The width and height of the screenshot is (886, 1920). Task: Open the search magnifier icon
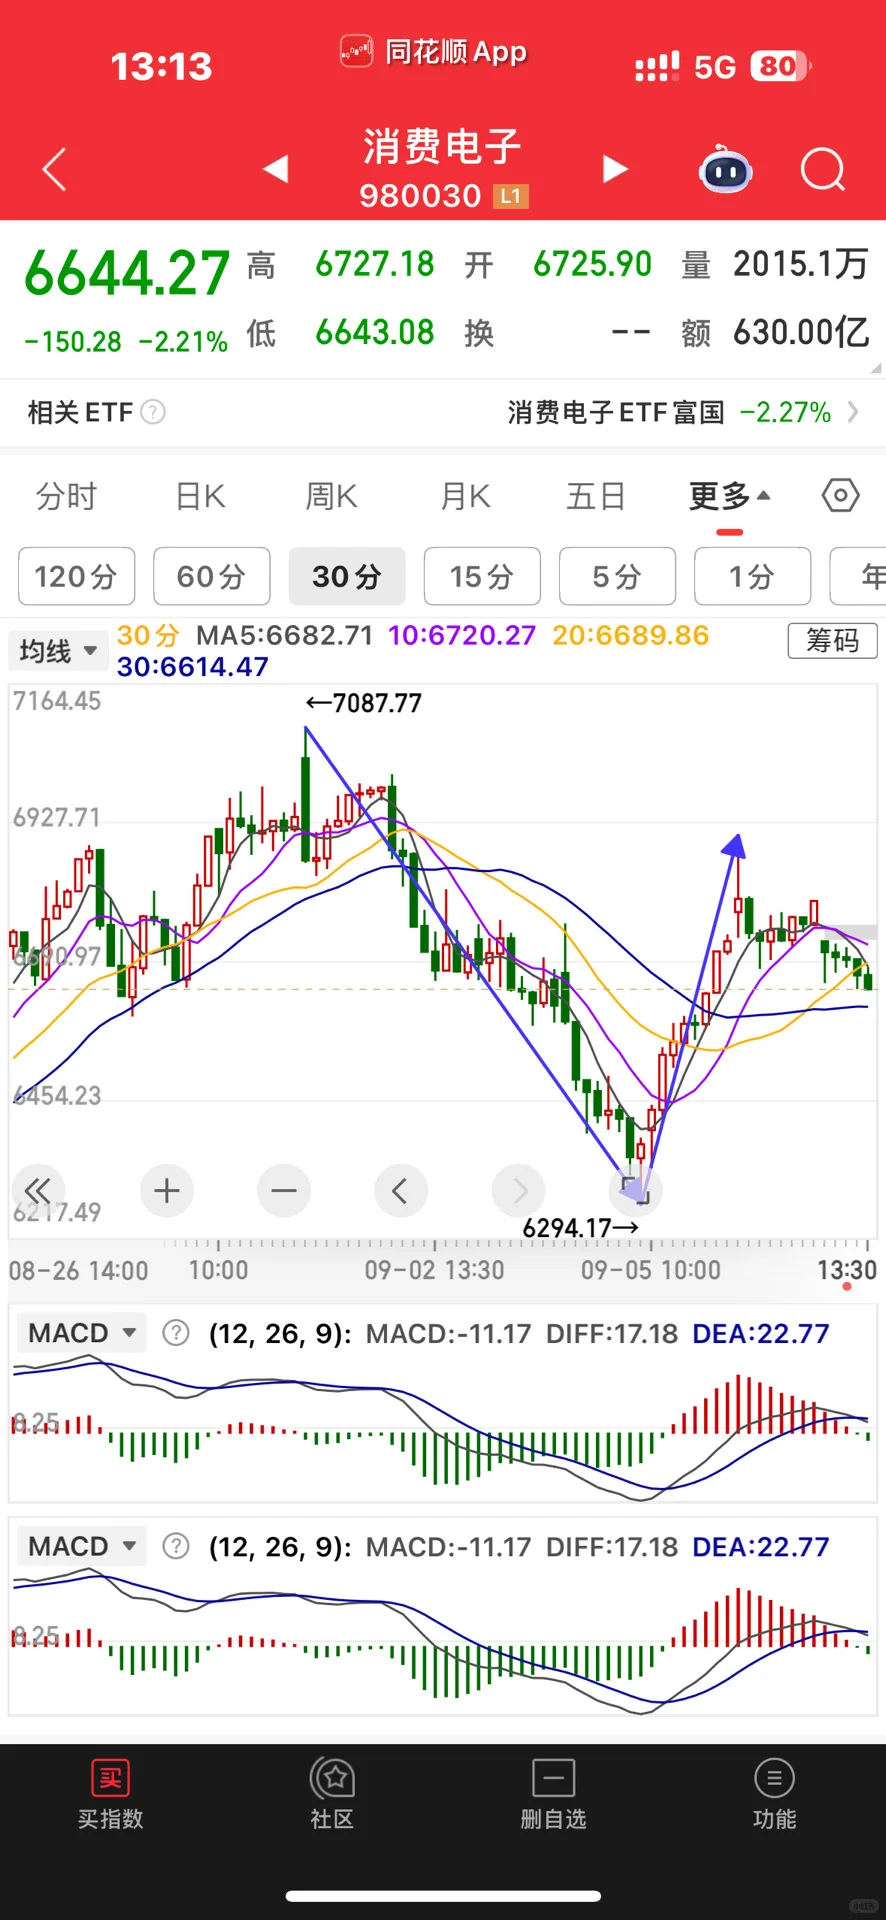[x=823, y=169]
